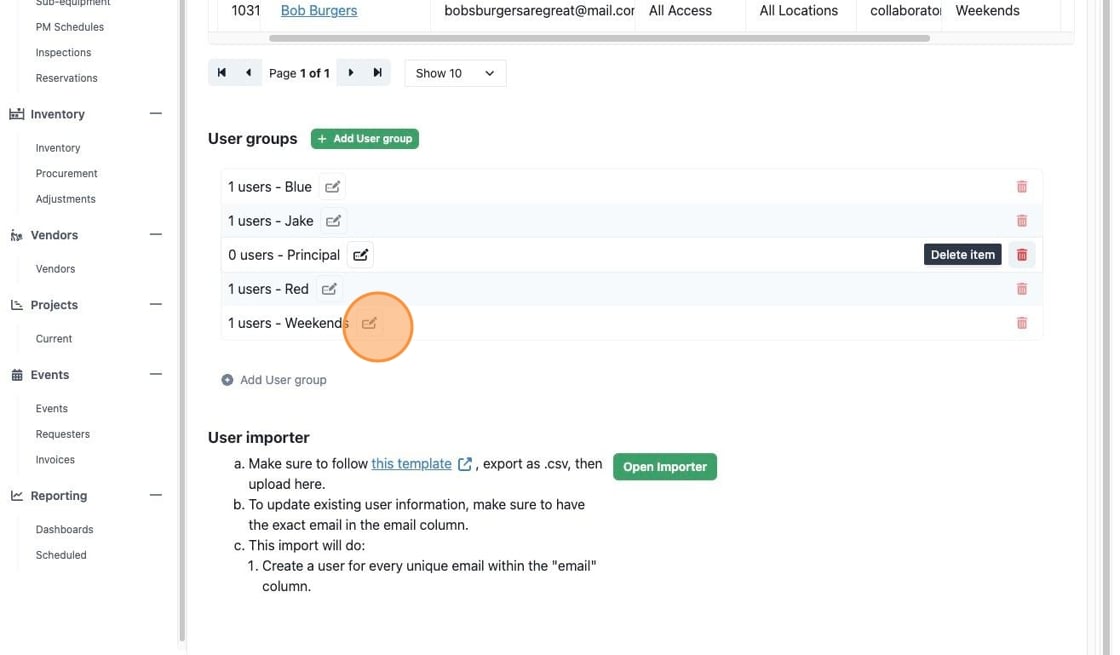1120x655 pixels.
Task: Click the users table horizontal scrollbar
Action: pyautogui.click(x=599, y=39)
